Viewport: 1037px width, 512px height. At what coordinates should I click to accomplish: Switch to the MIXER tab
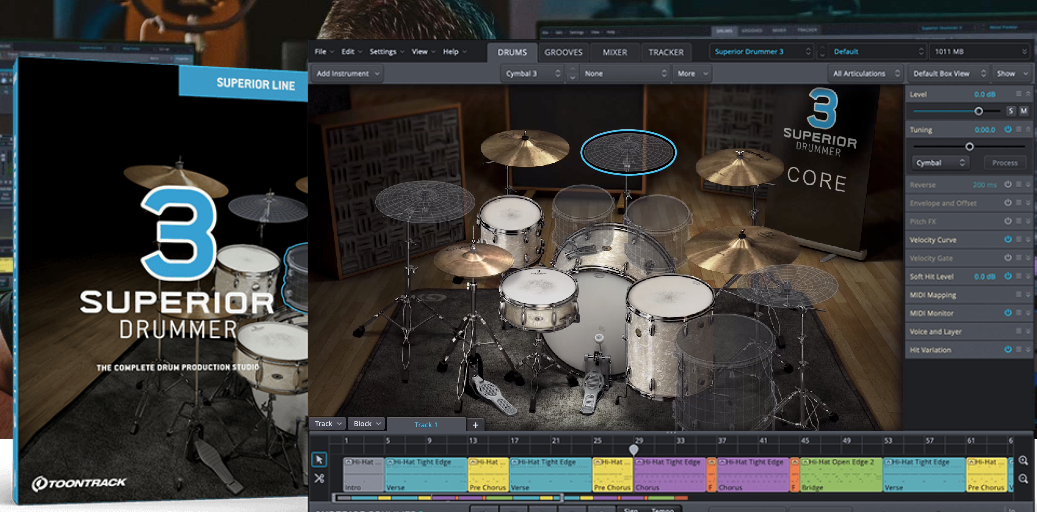615,52
